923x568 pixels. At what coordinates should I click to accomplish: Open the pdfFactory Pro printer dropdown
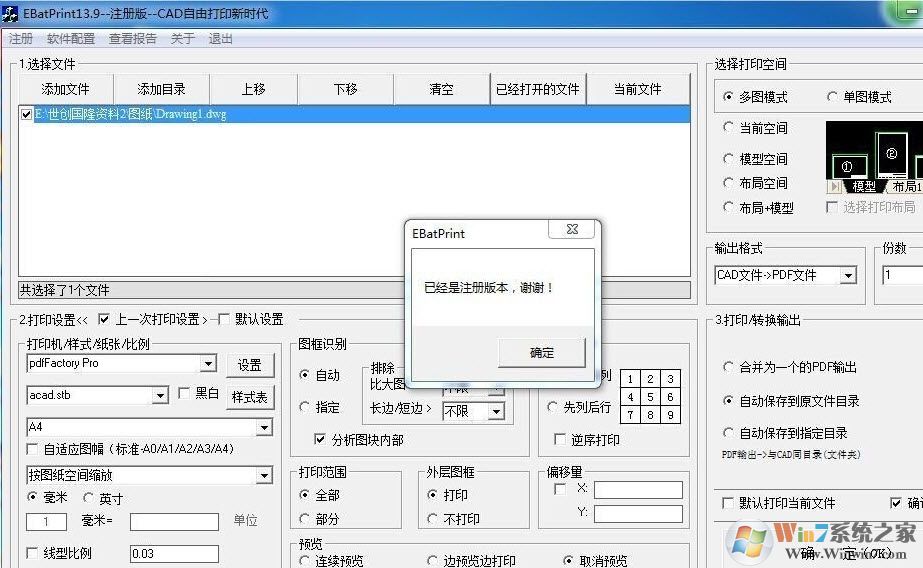pos(208,364)
